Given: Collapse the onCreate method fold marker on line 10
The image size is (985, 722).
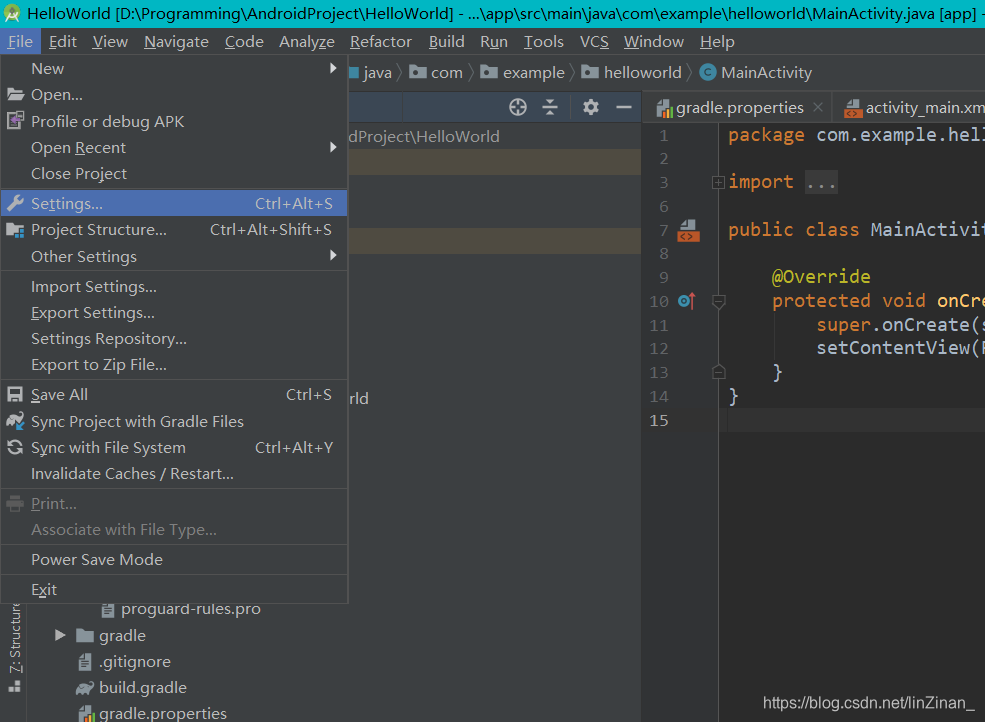Looking at the screenshot, I should pyautogui.click(x=719, y=302).
